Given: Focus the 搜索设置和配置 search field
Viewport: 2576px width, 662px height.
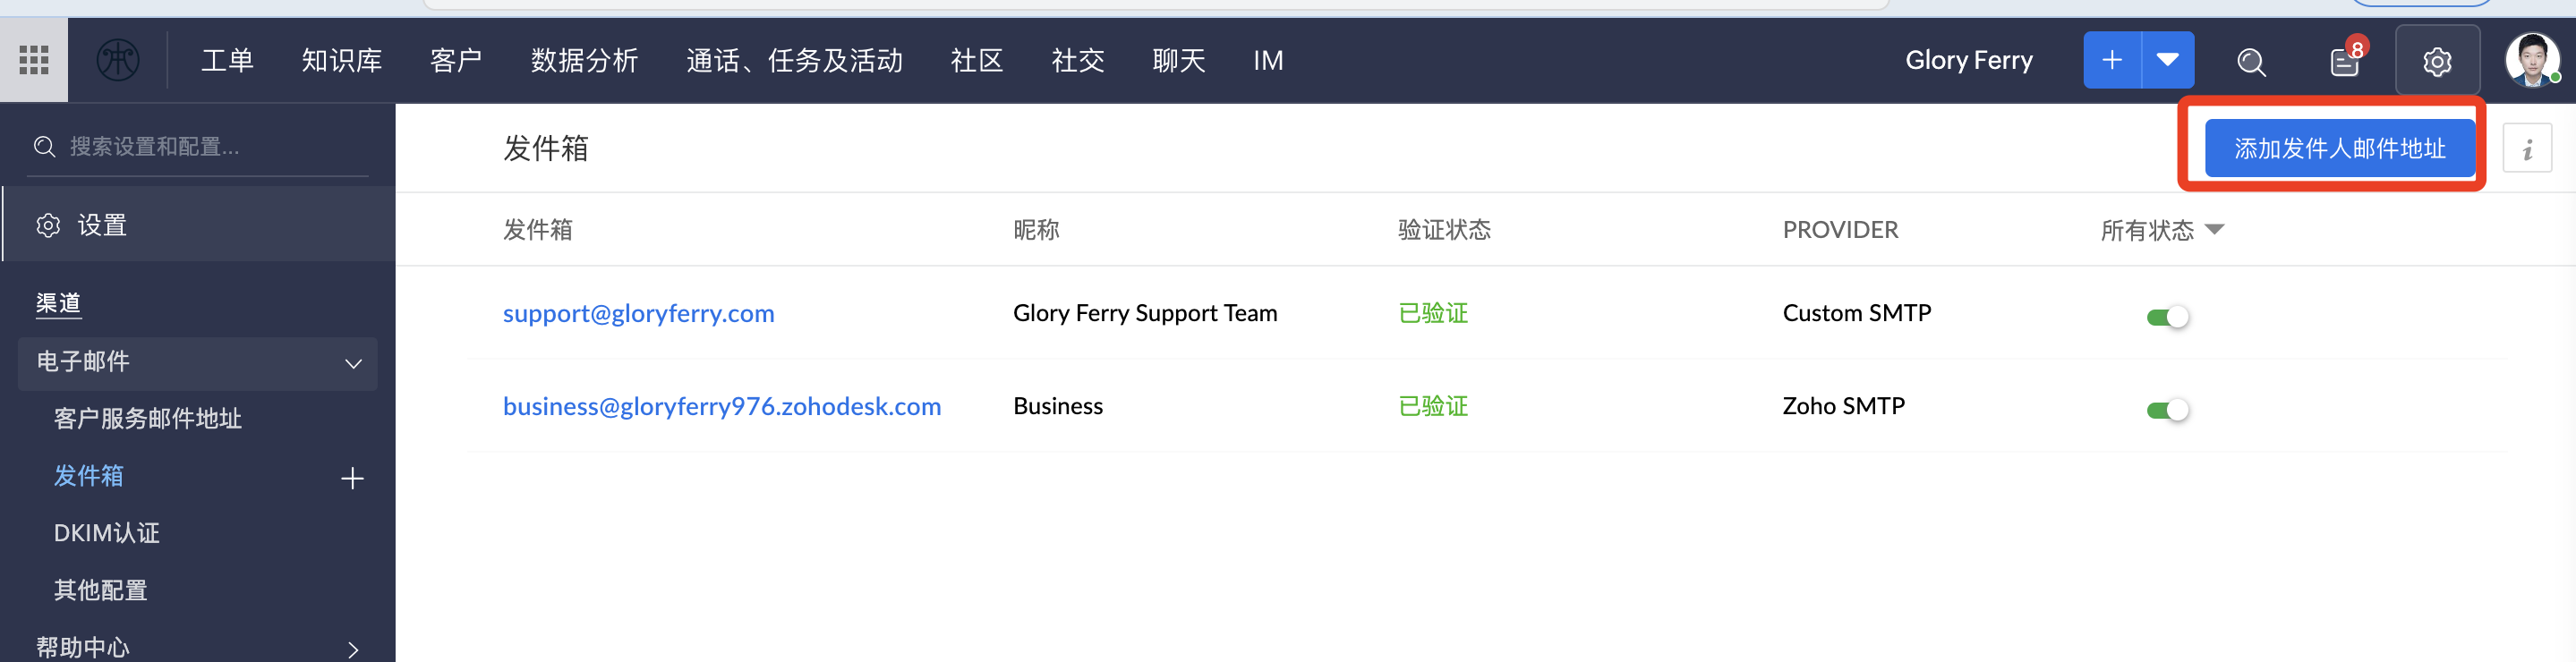Looking at the screenshot, I should coord(210,147).
